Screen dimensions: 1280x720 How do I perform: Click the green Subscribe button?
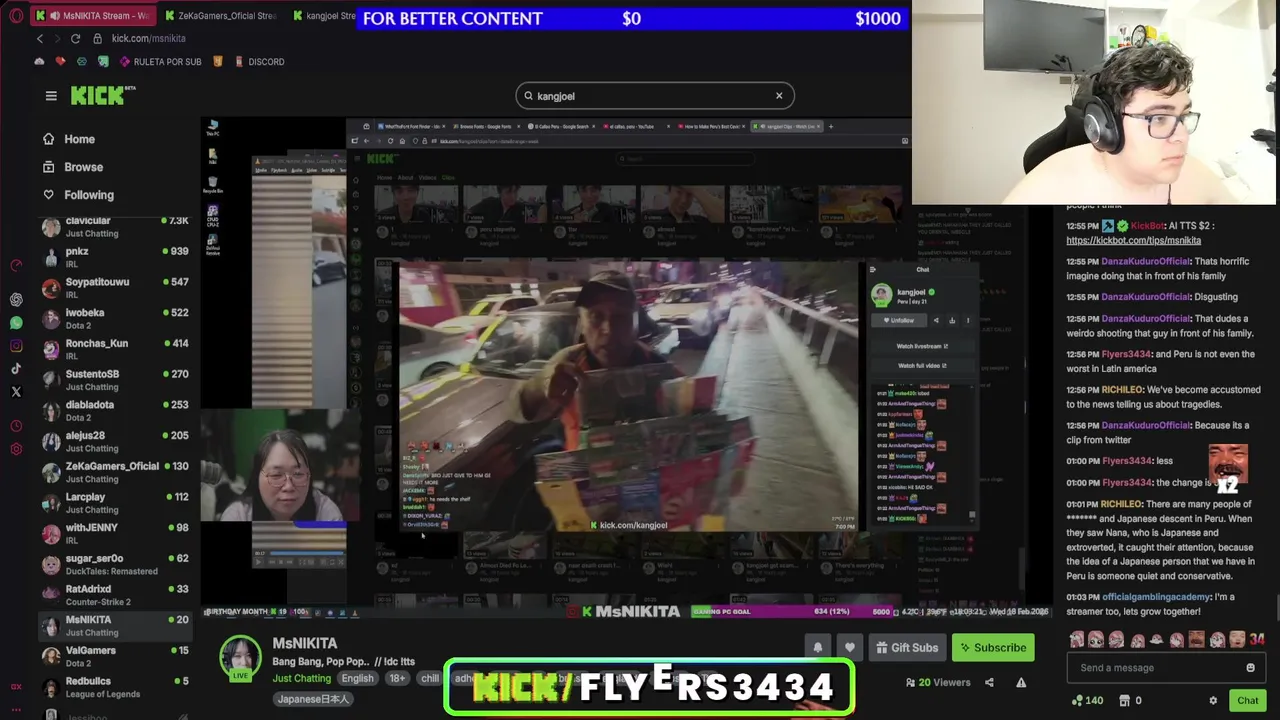pyautogui.click(x=993, y=648)
